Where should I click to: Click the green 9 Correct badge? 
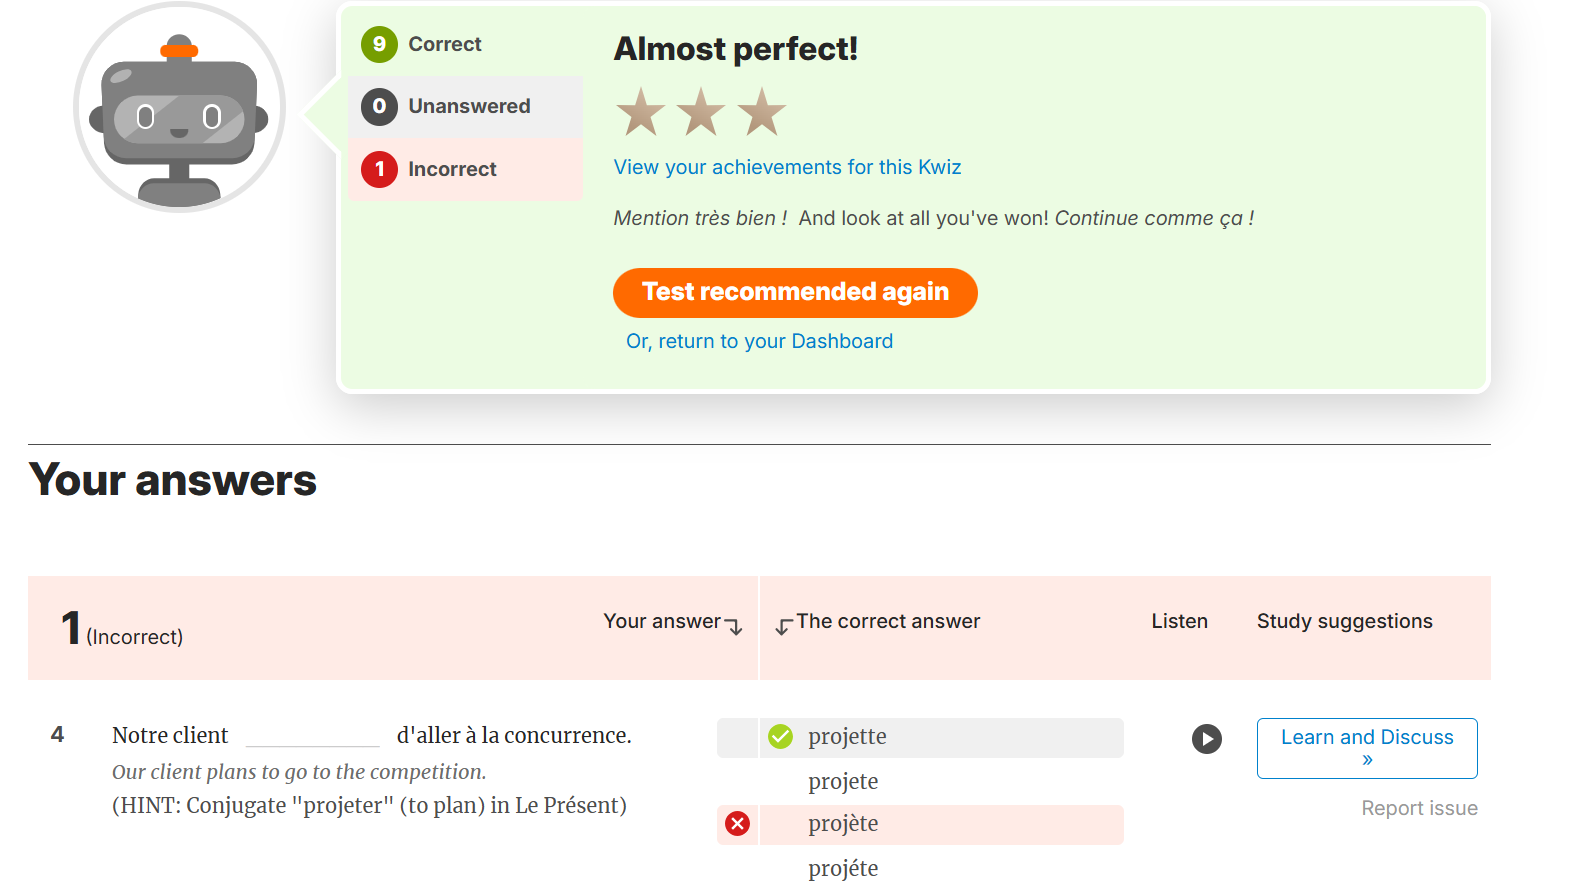tap(380, 44)
